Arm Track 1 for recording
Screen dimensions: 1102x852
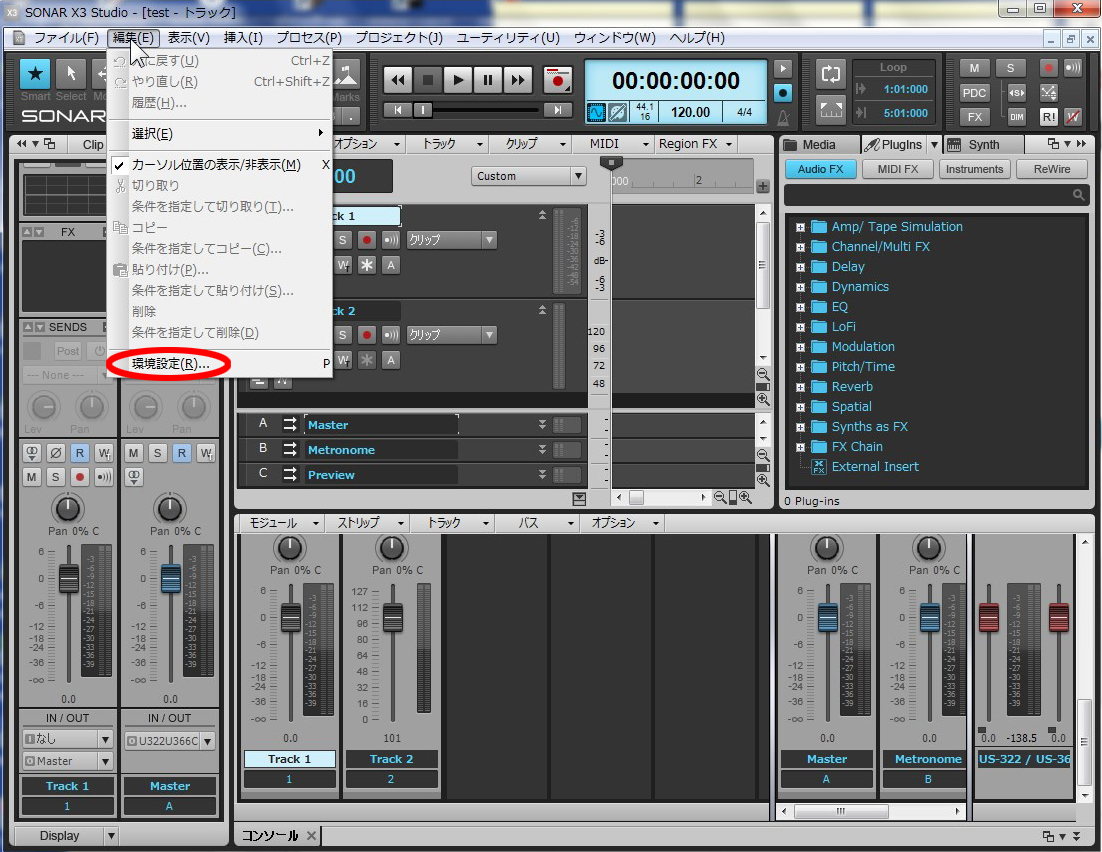[x=367, y=239]
